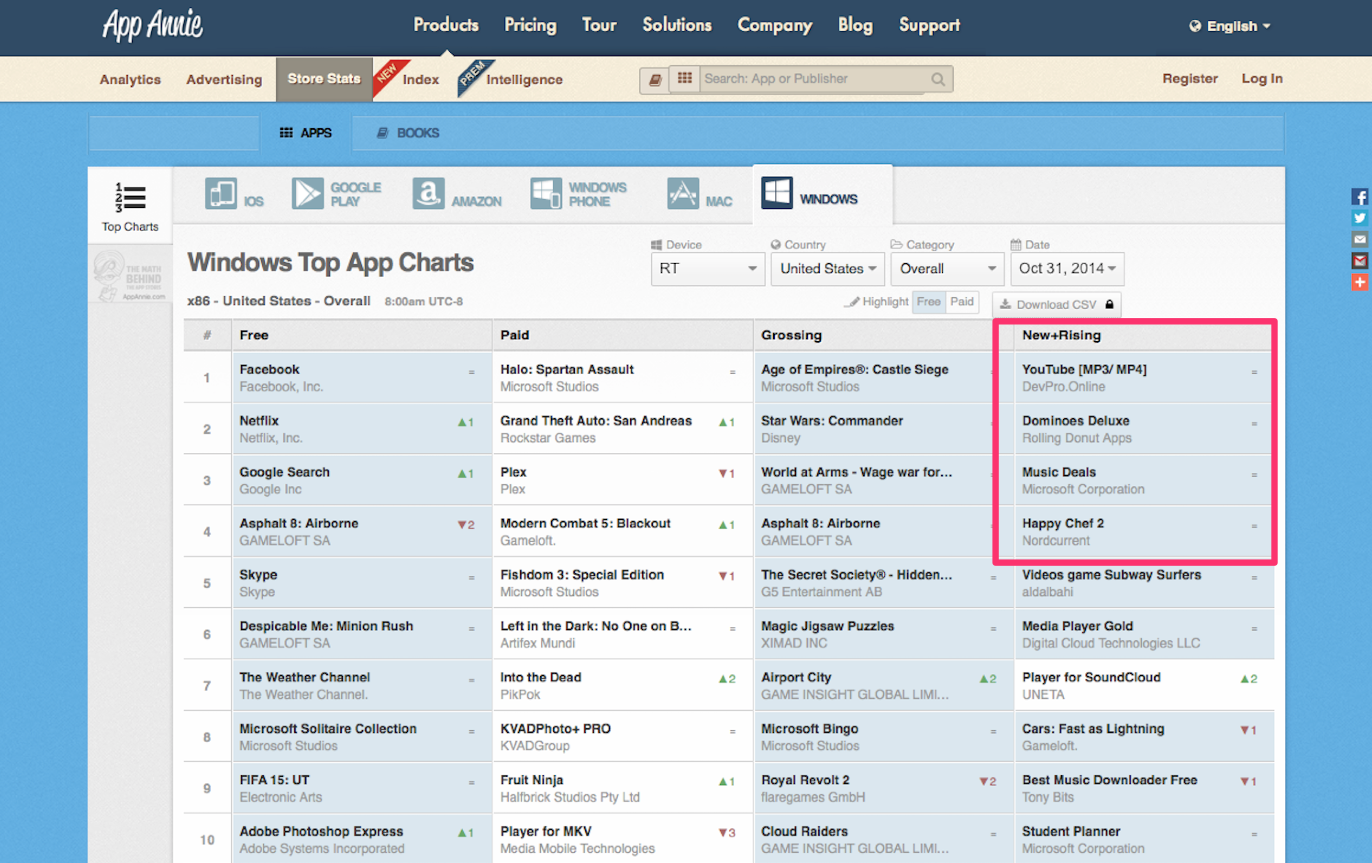Open YouTube [MP3/ MP4] app

coord(1084,370)
